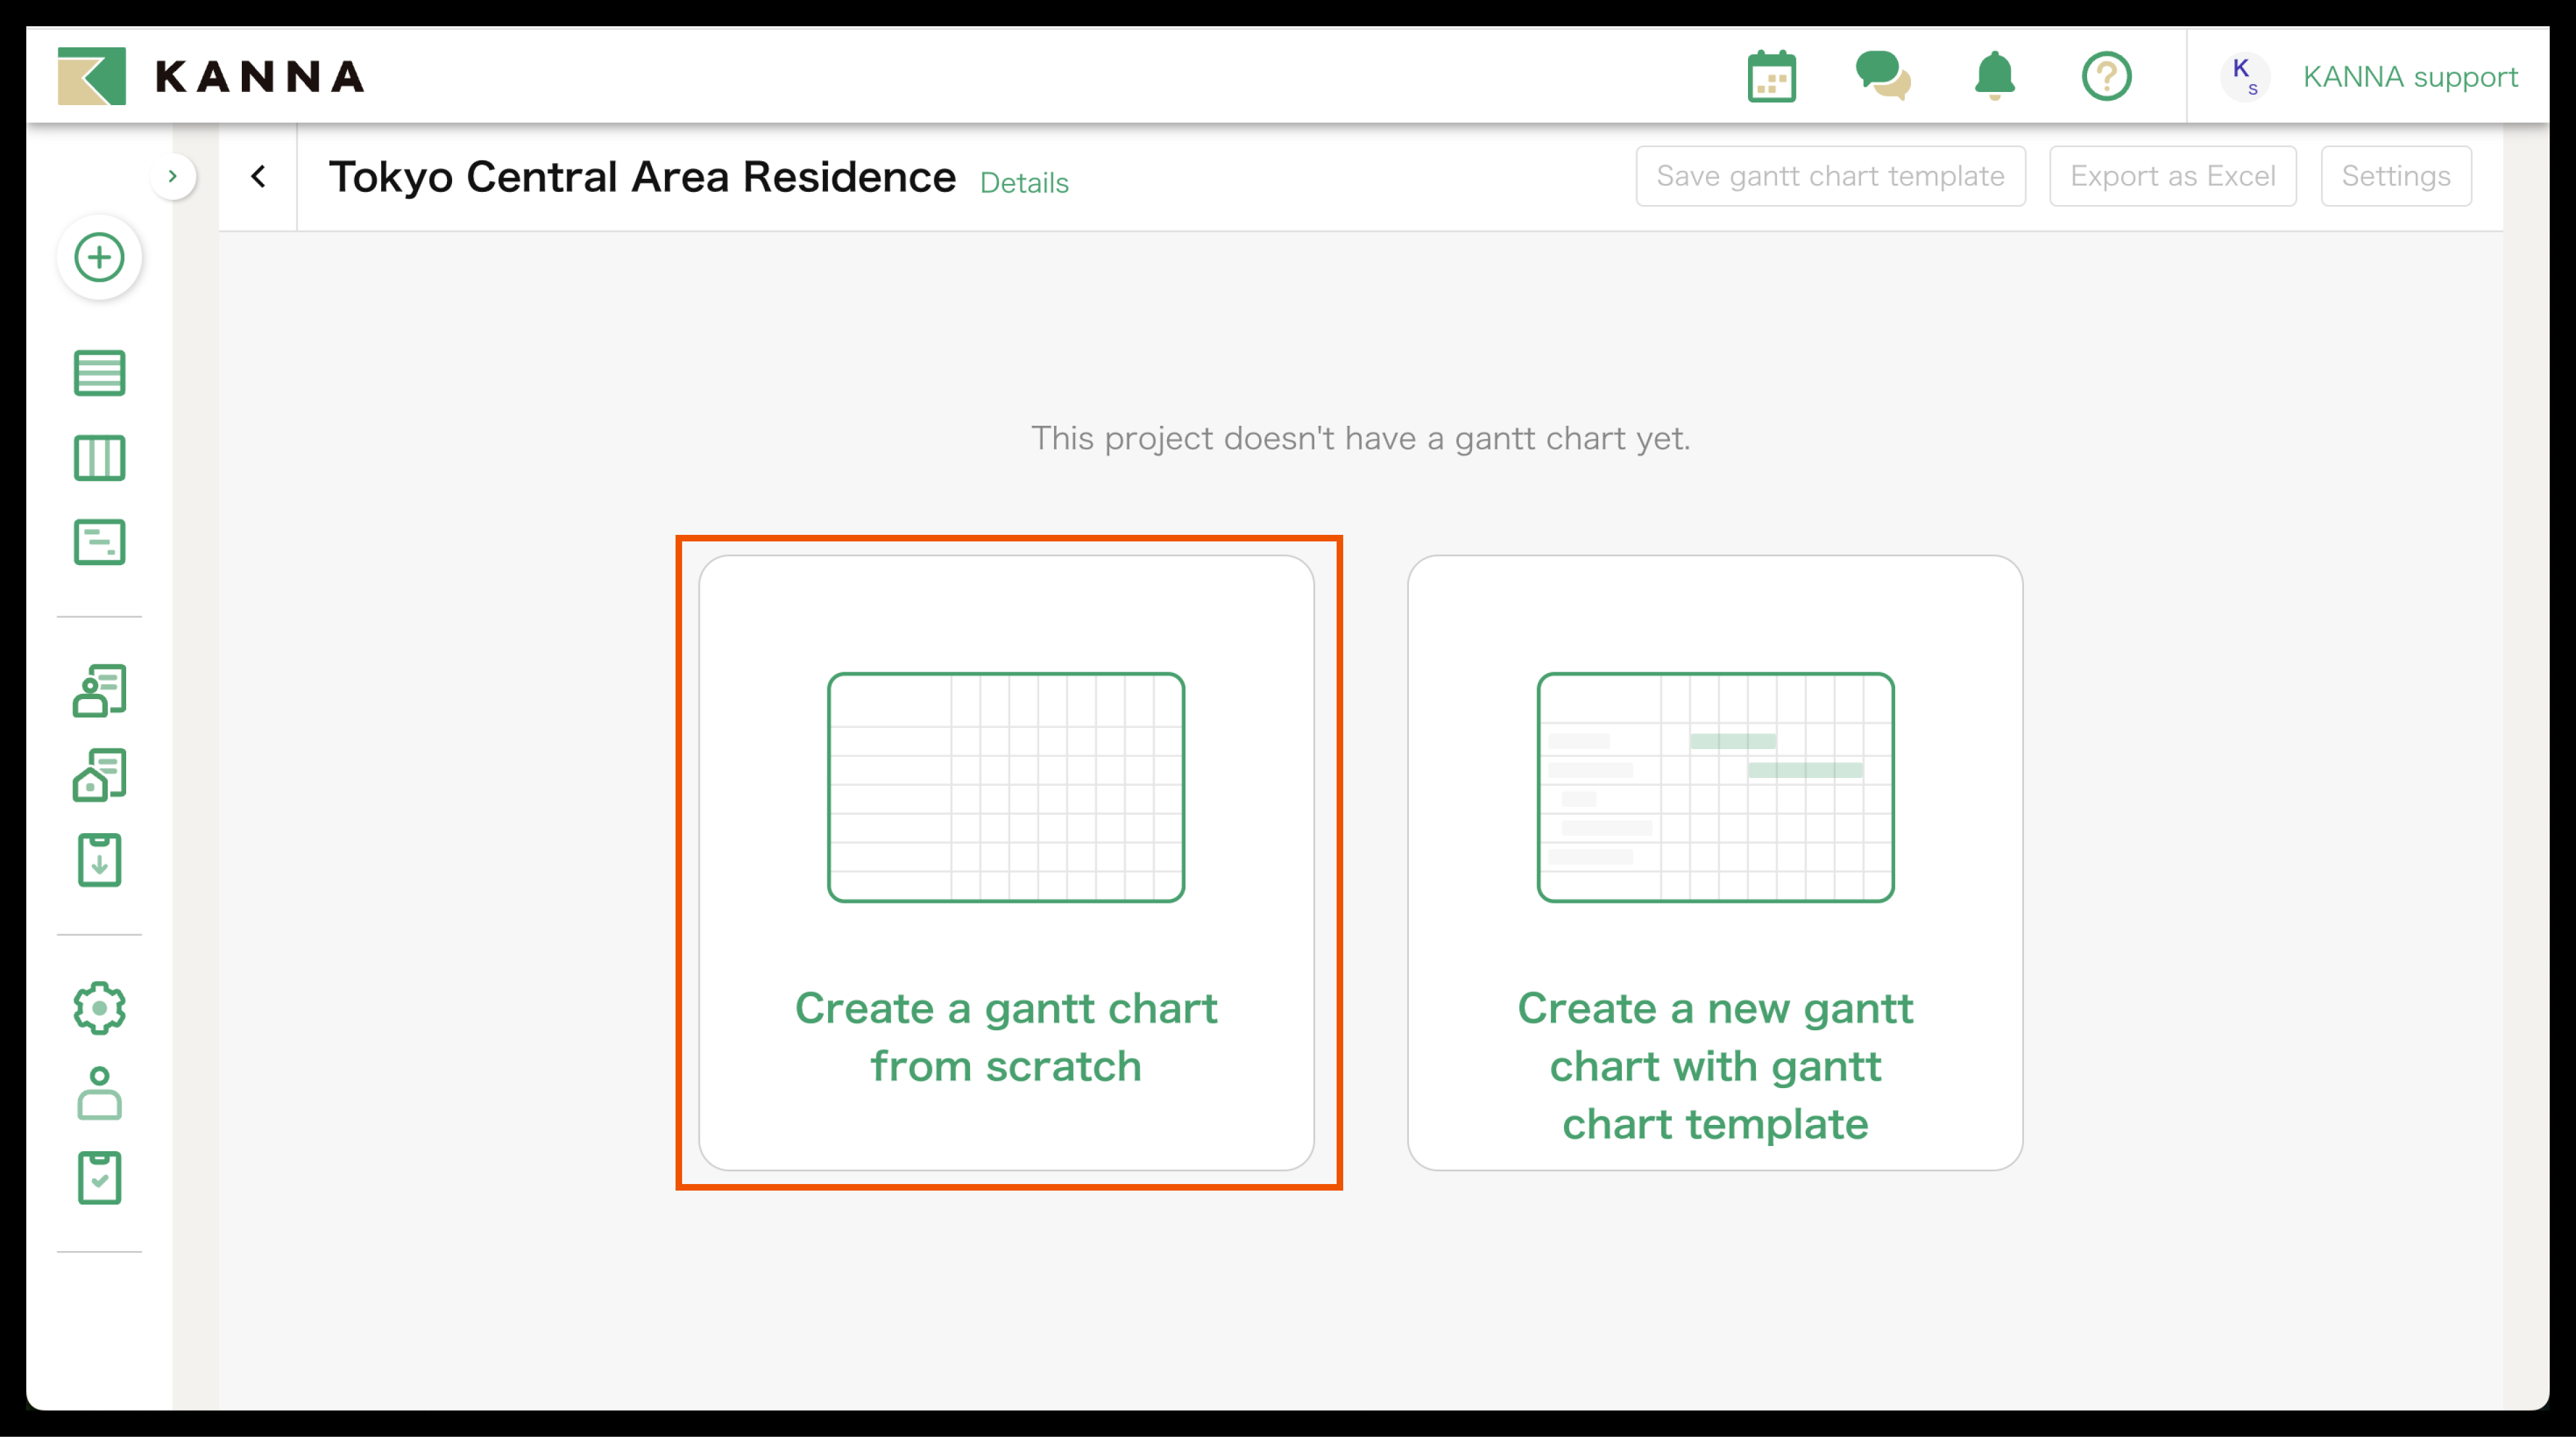The image size is (2576, 1437).
Task: Open the project list view icon in sidebar
Action: (x=99, y=373)
